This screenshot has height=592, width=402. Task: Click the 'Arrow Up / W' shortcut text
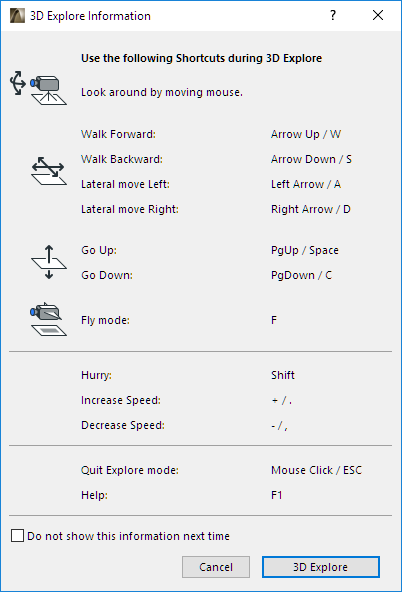(x=306, y=134)
